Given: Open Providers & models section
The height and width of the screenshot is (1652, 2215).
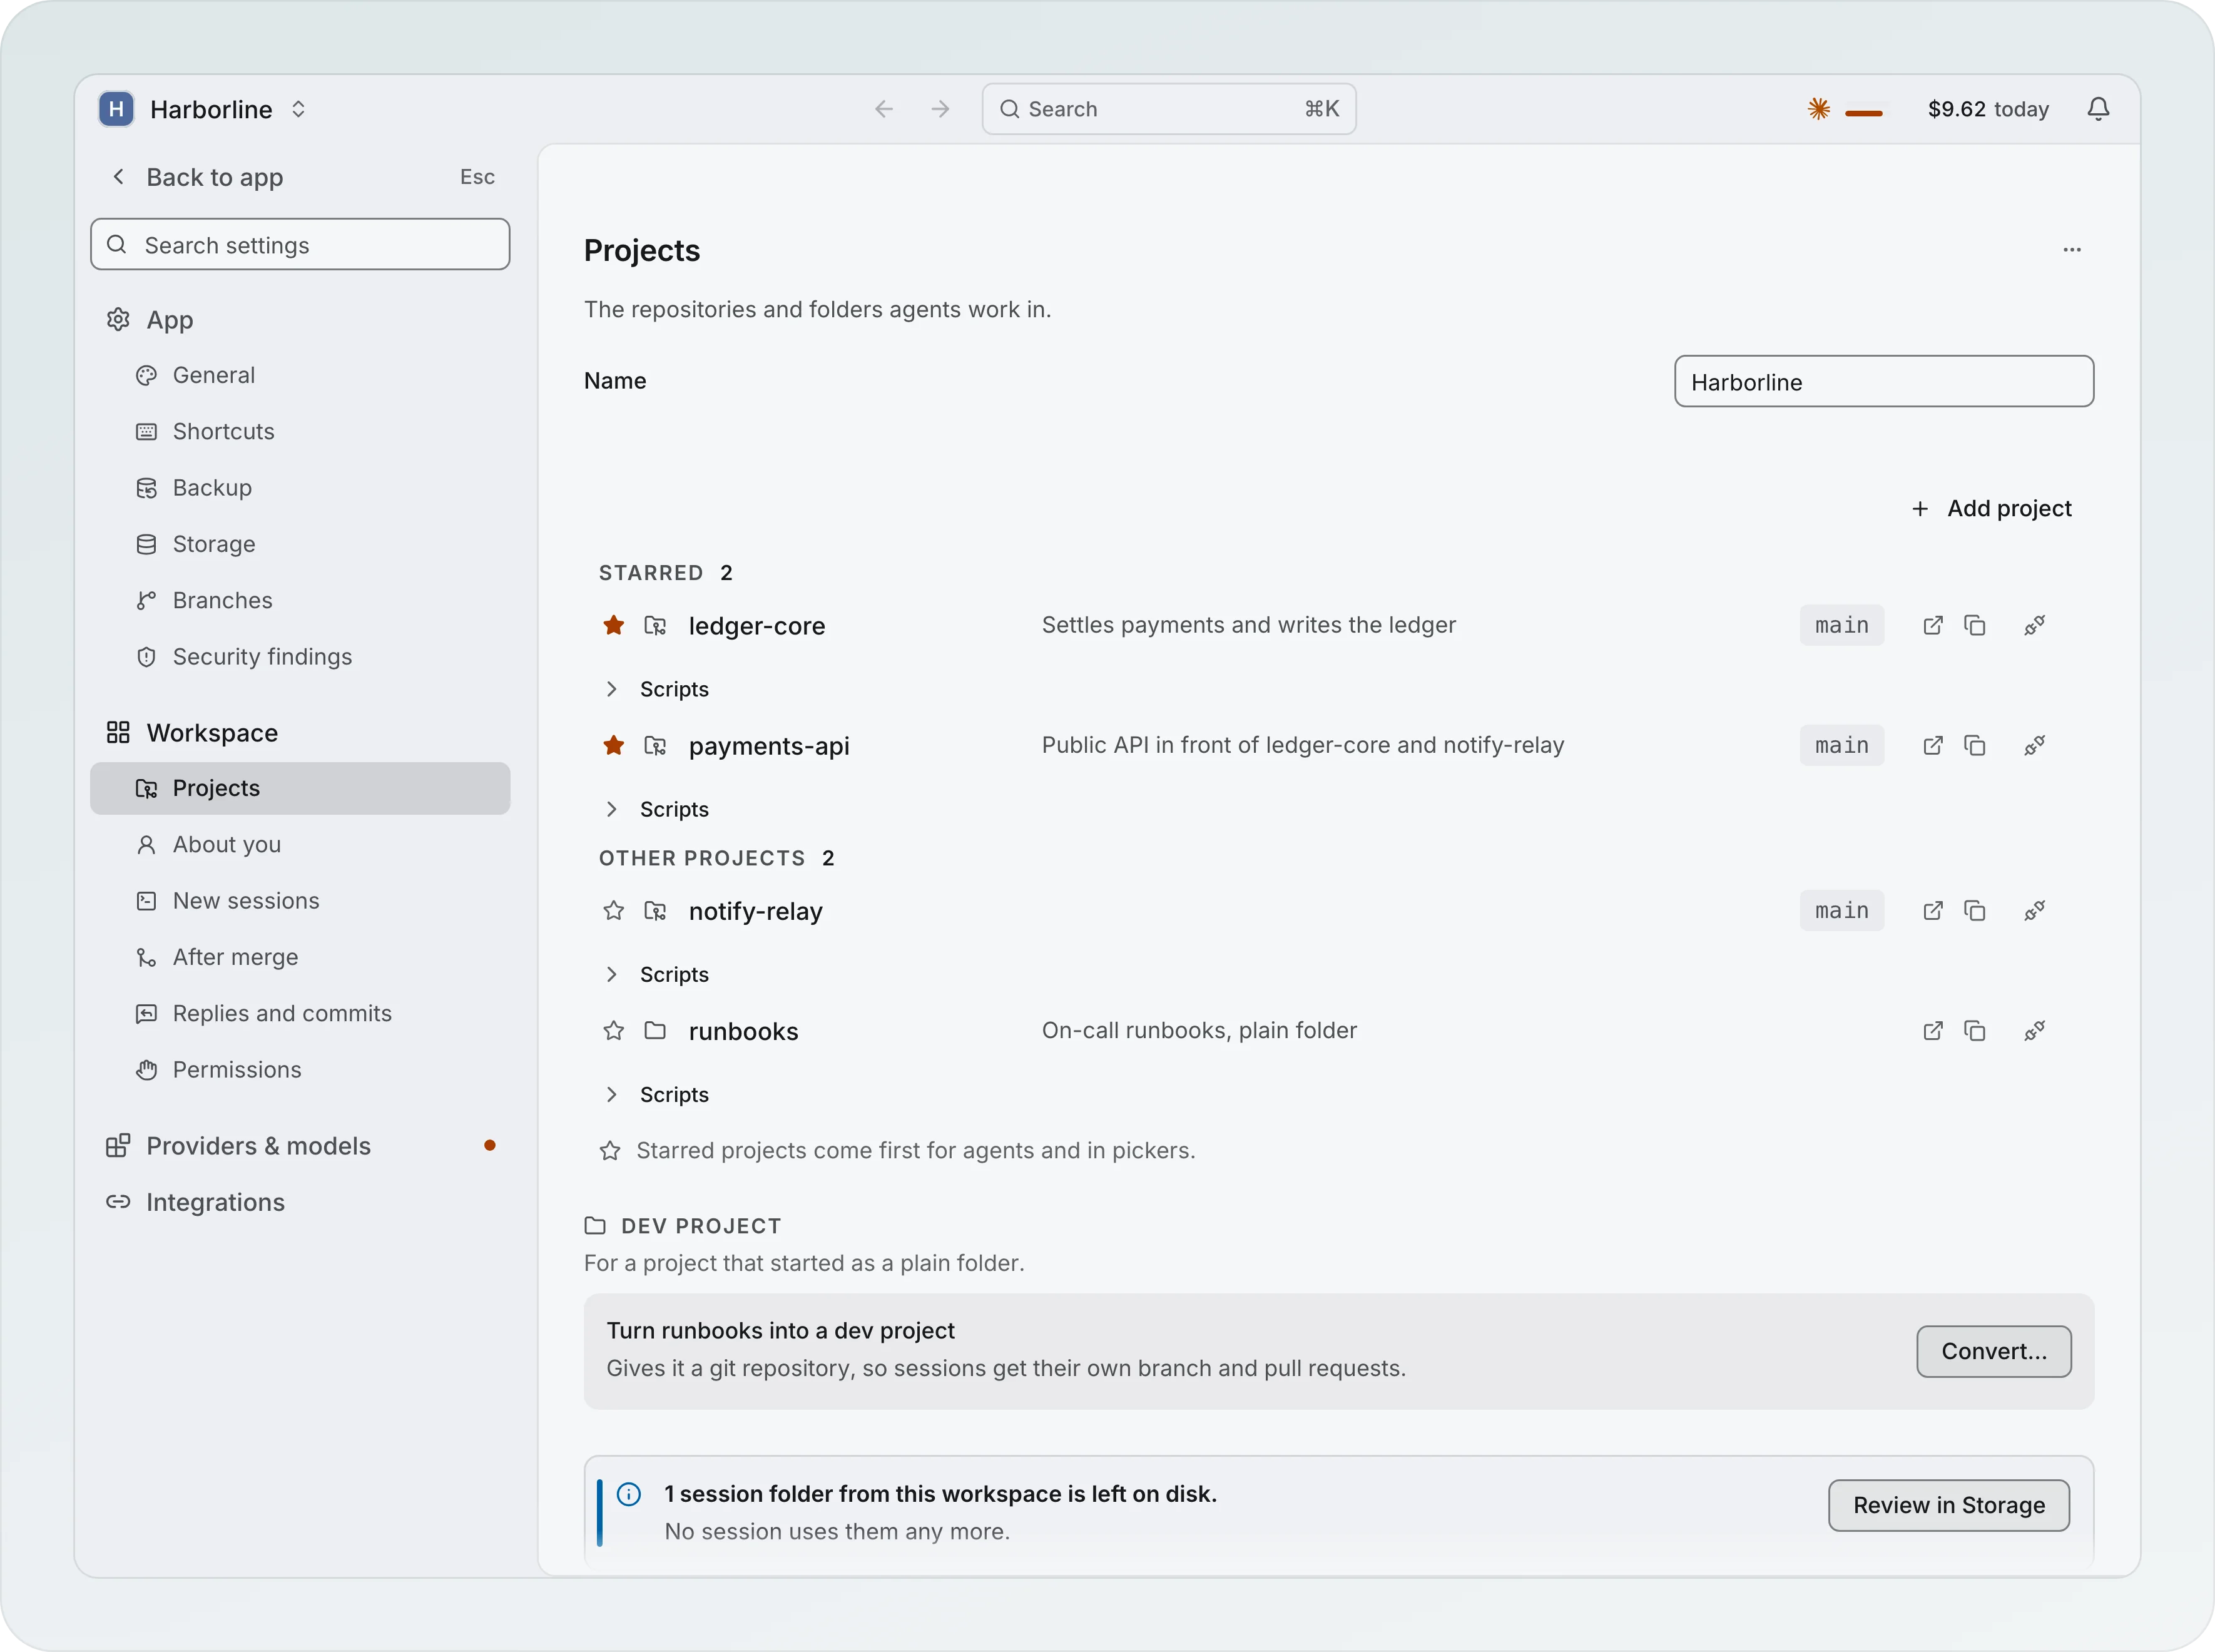Looking at the screenshot, I should click(300, 1146).
